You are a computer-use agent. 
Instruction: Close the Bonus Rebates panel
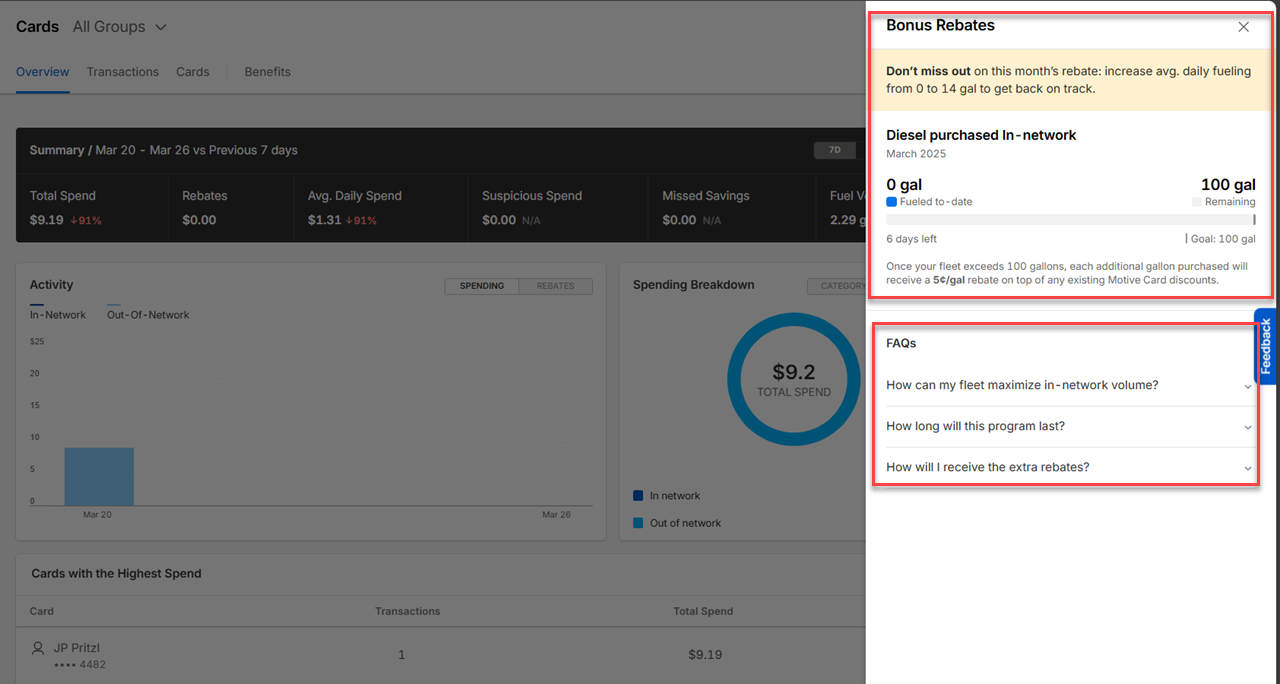point(1244,27)
